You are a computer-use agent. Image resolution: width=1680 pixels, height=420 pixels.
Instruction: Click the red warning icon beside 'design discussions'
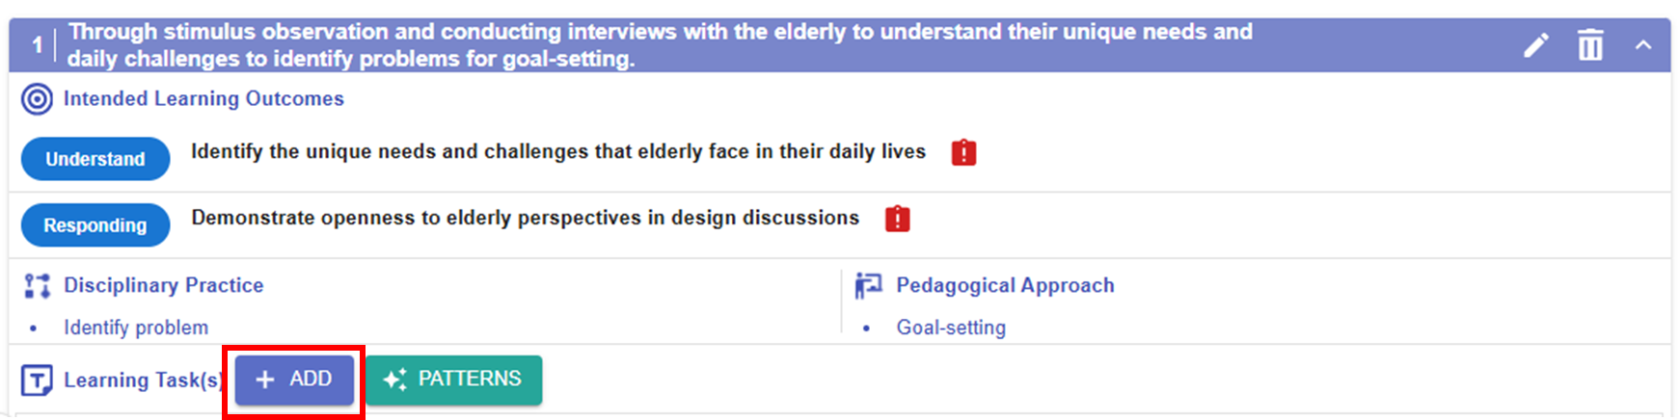pyautogui.click(x=897, y=219)
